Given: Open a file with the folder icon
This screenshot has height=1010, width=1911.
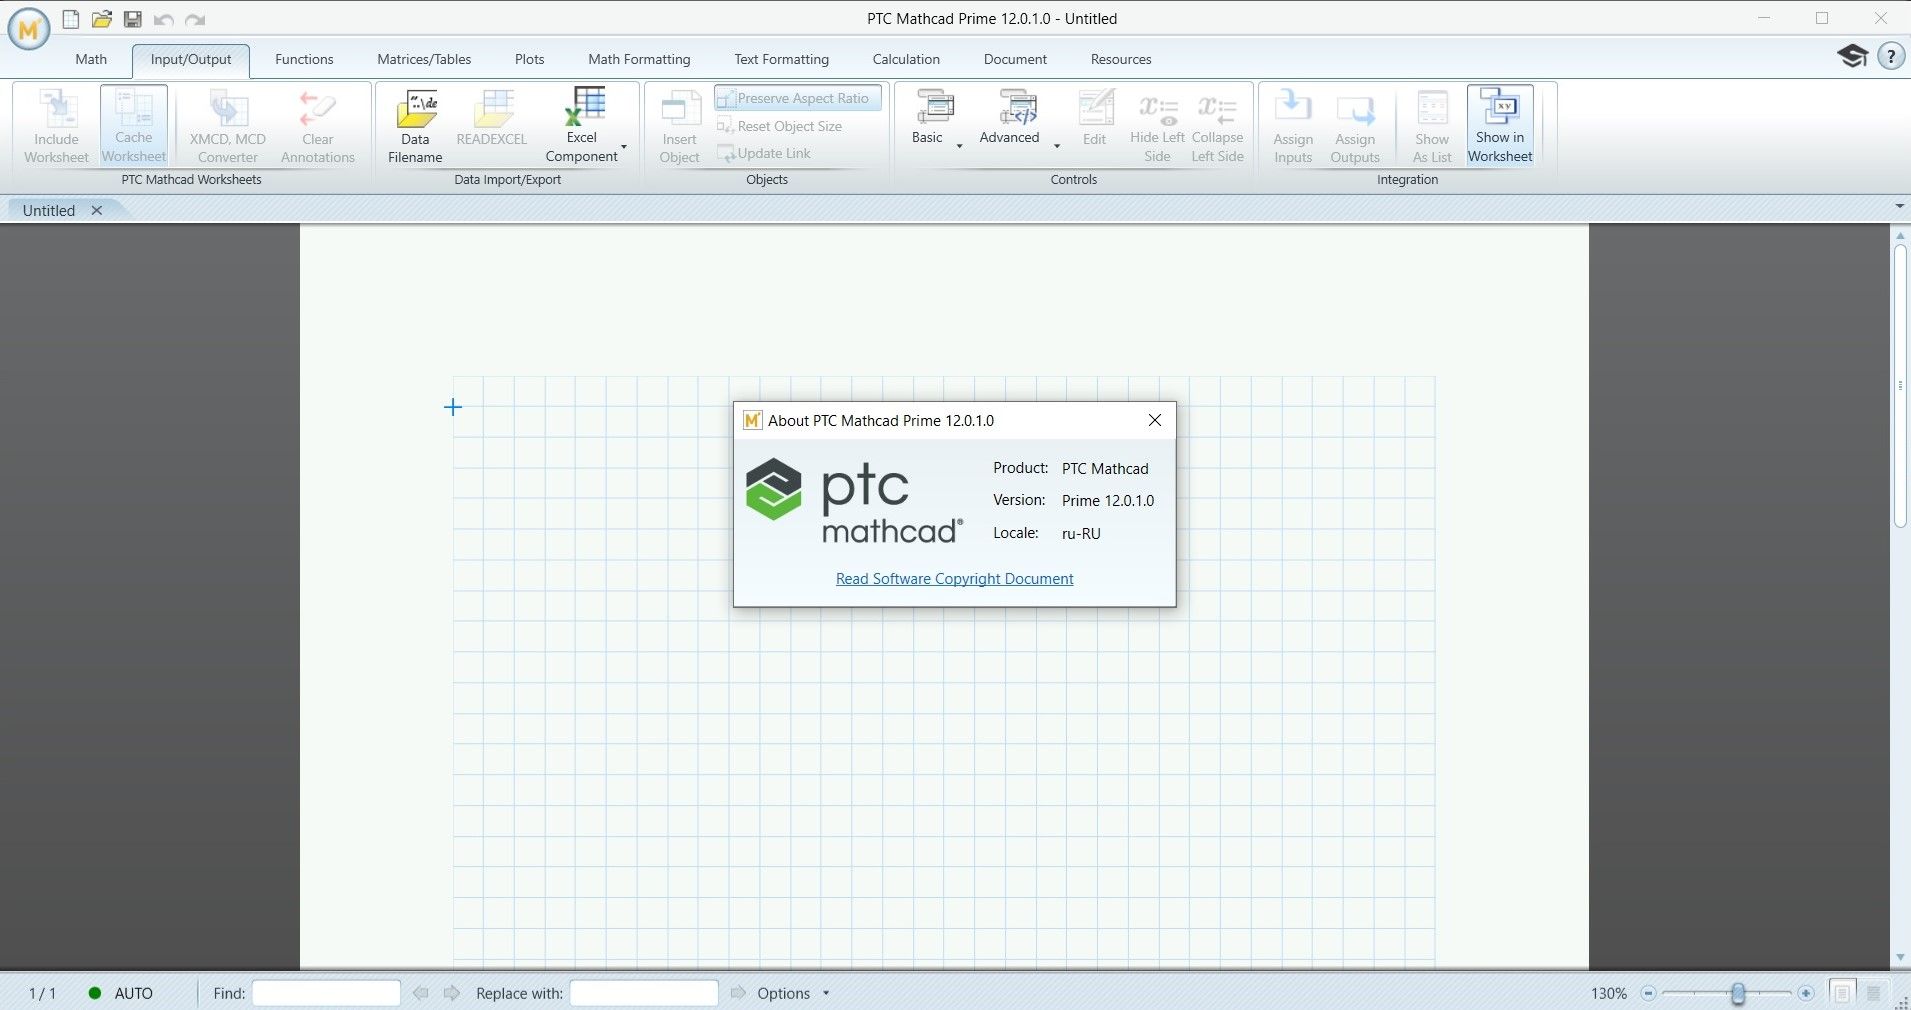Looking at the screenshot, I should coord(101,19).
